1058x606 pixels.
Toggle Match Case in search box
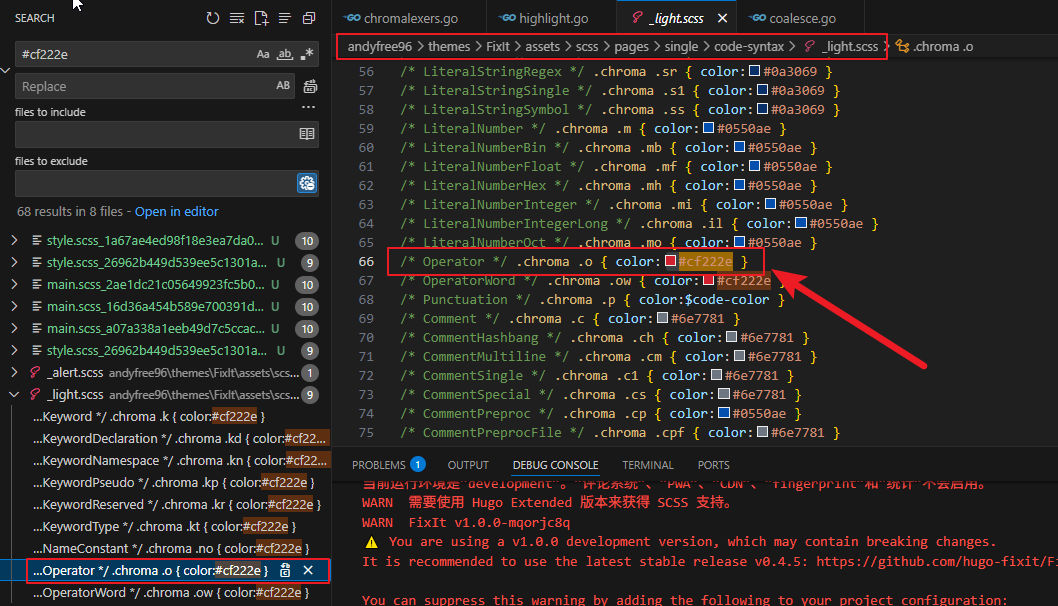point(263,54)
